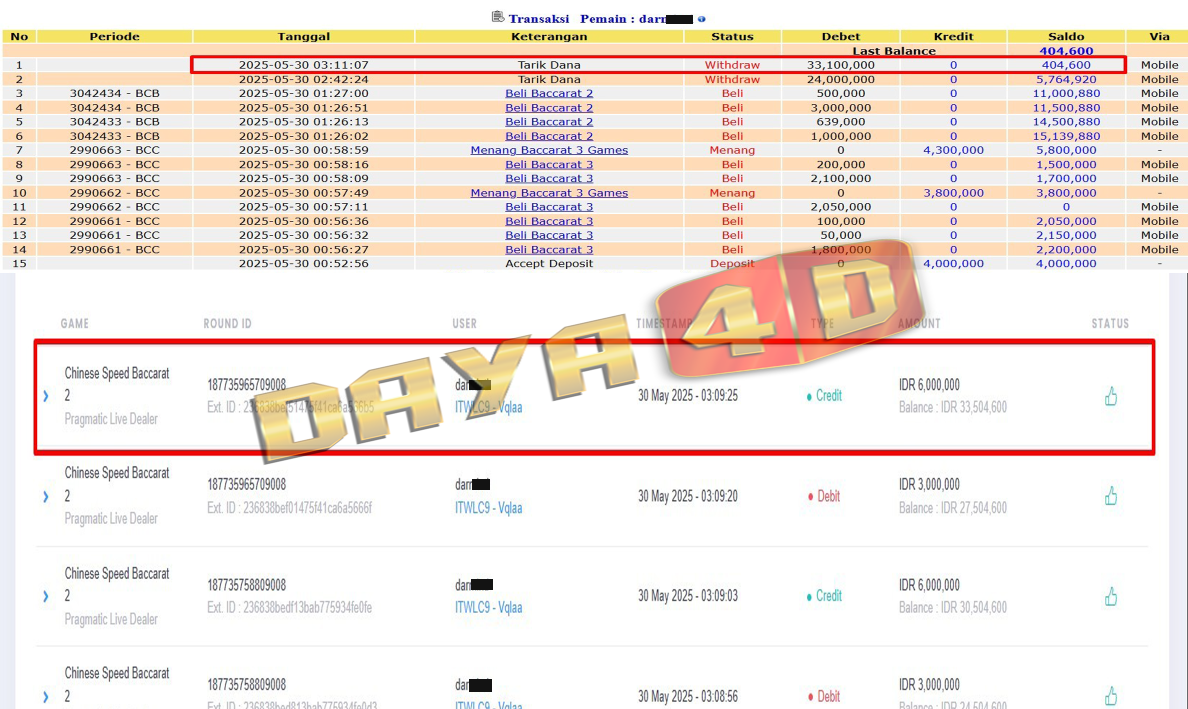Open Beli Baccarat 3 link at 00:56:27
Screen dimensions: 1188x709
tap(549, 249)
